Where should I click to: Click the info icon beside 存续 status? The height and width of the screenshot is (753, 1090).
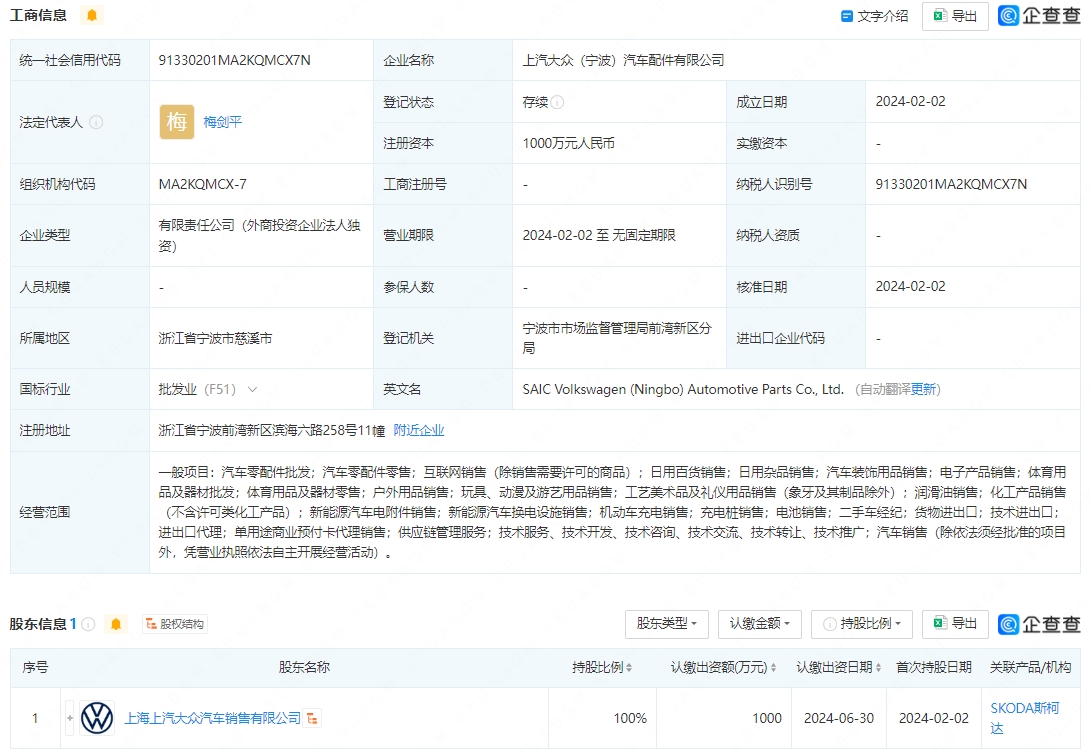(x=558, y=102)
